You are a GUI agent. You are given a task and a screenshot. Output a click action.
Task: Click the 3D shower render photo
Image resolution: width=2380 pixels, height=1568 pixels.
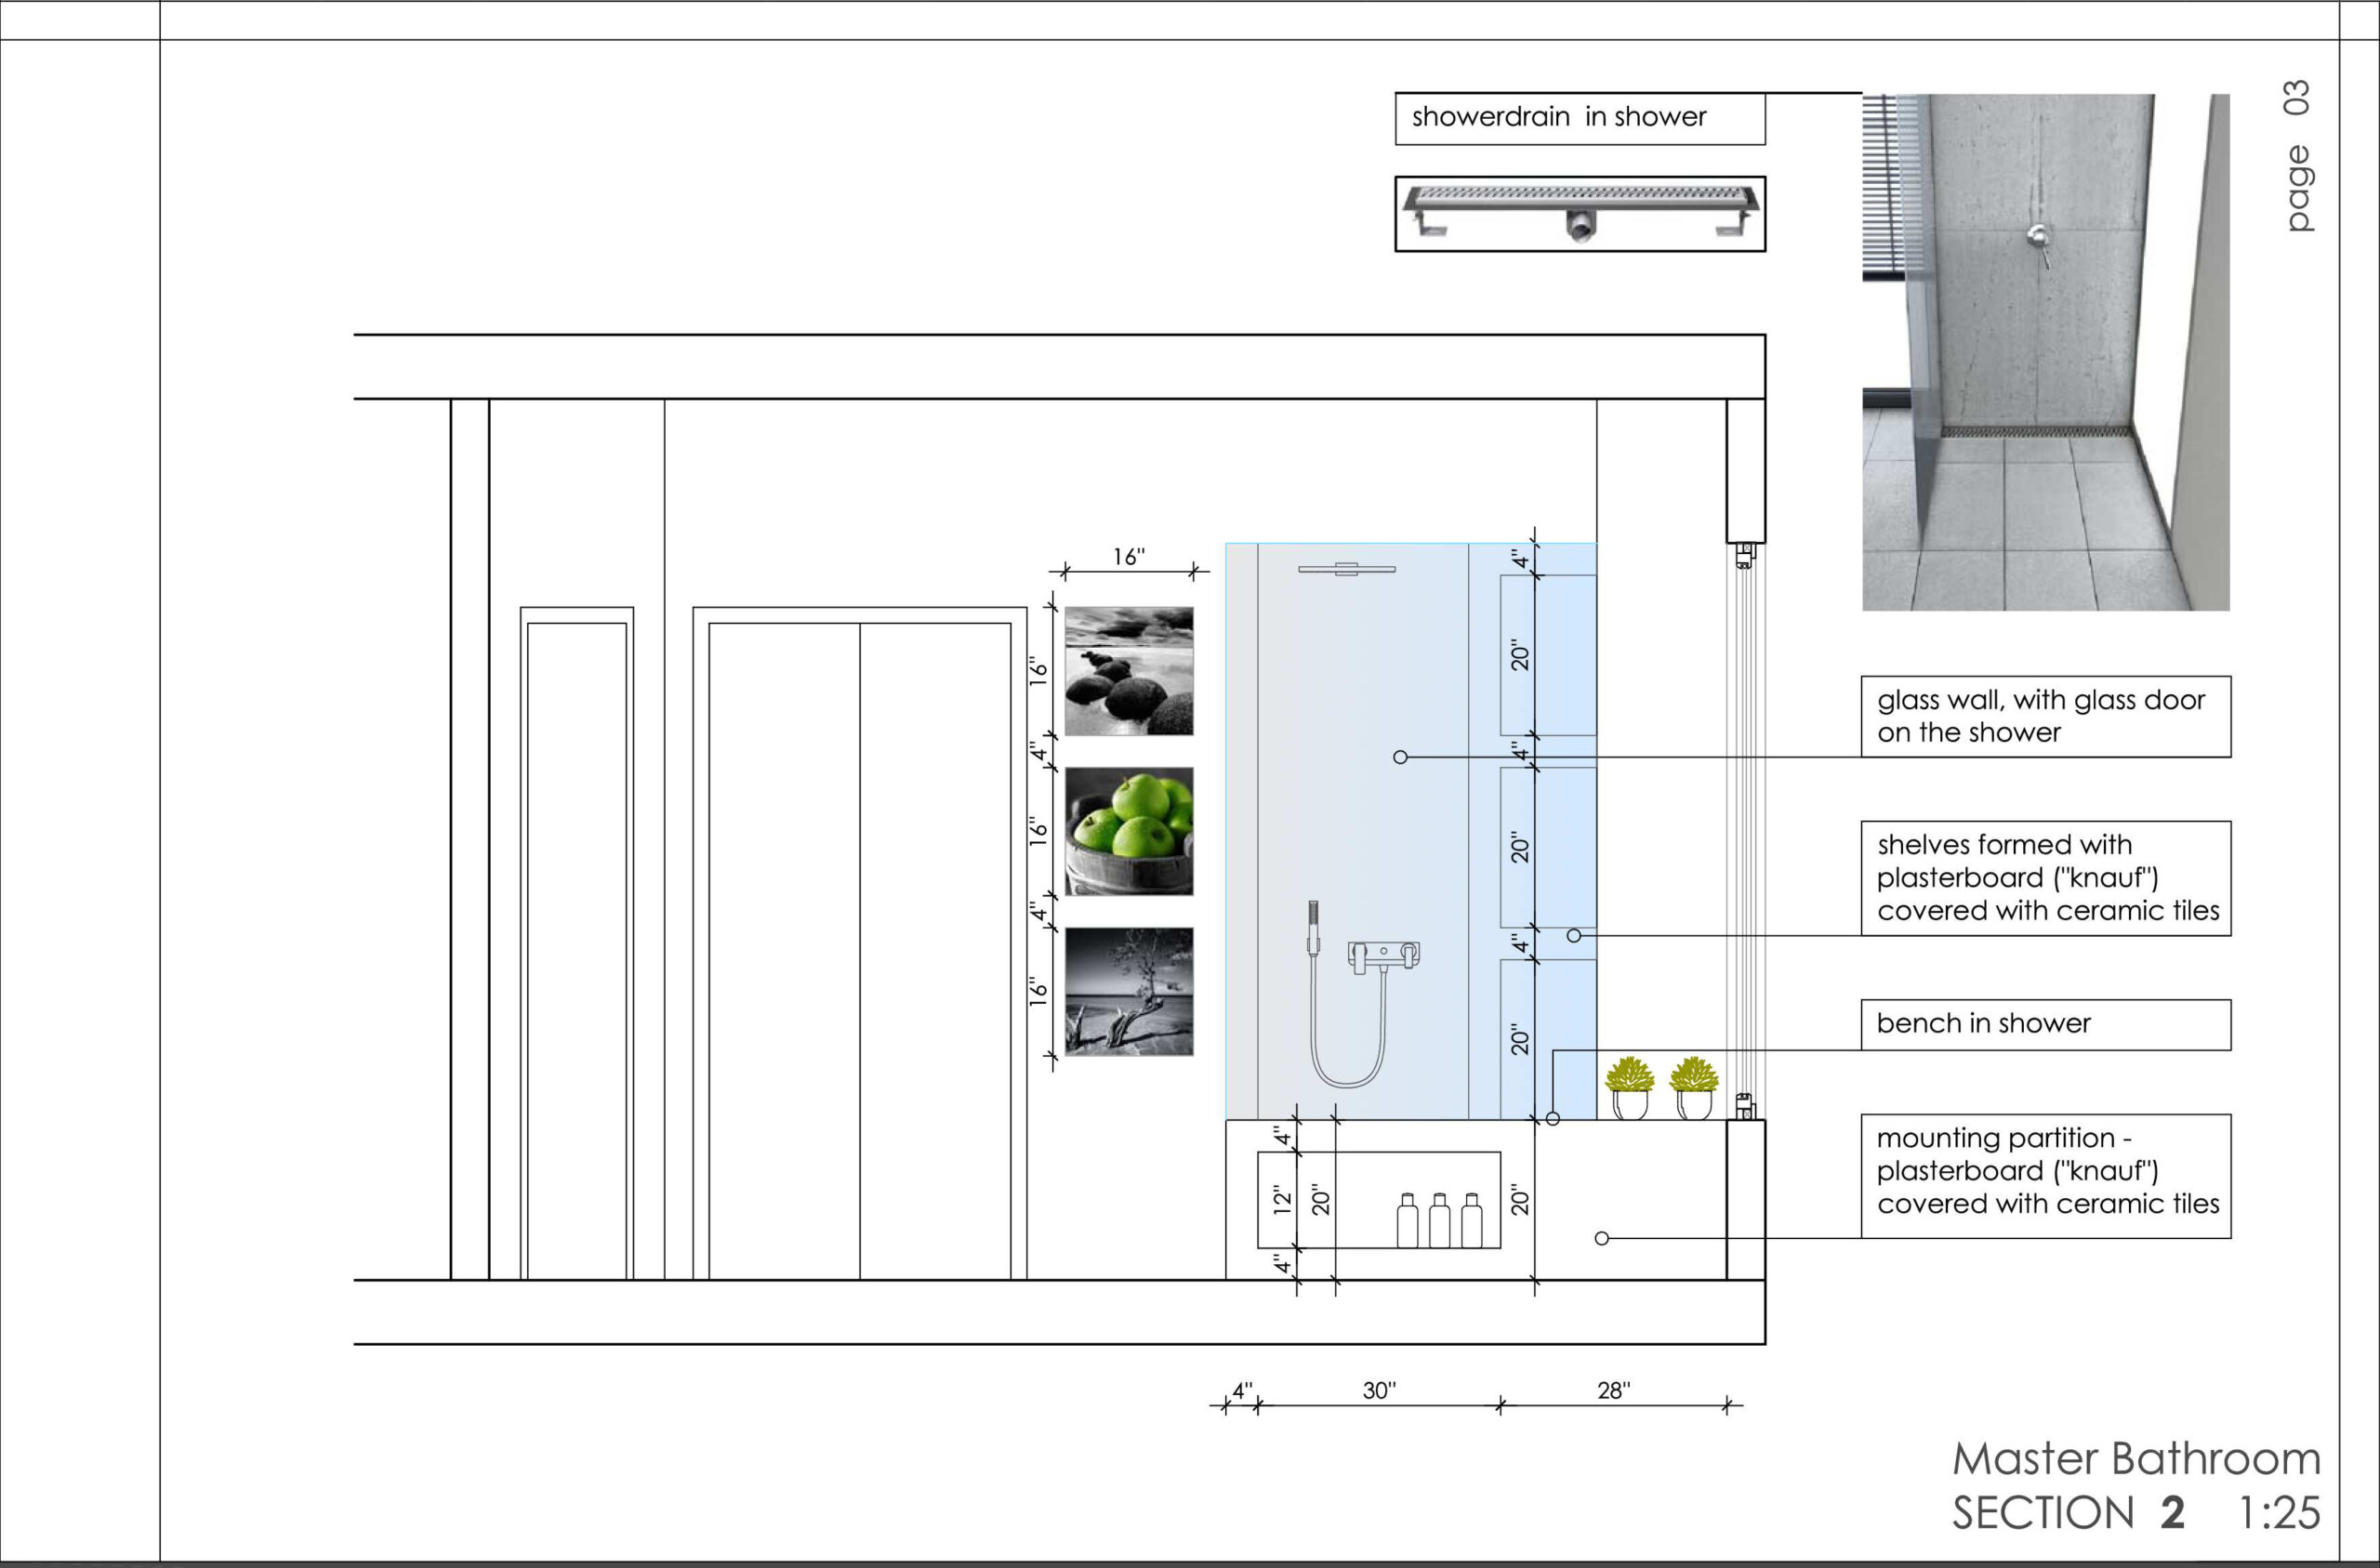[2045, 352]
